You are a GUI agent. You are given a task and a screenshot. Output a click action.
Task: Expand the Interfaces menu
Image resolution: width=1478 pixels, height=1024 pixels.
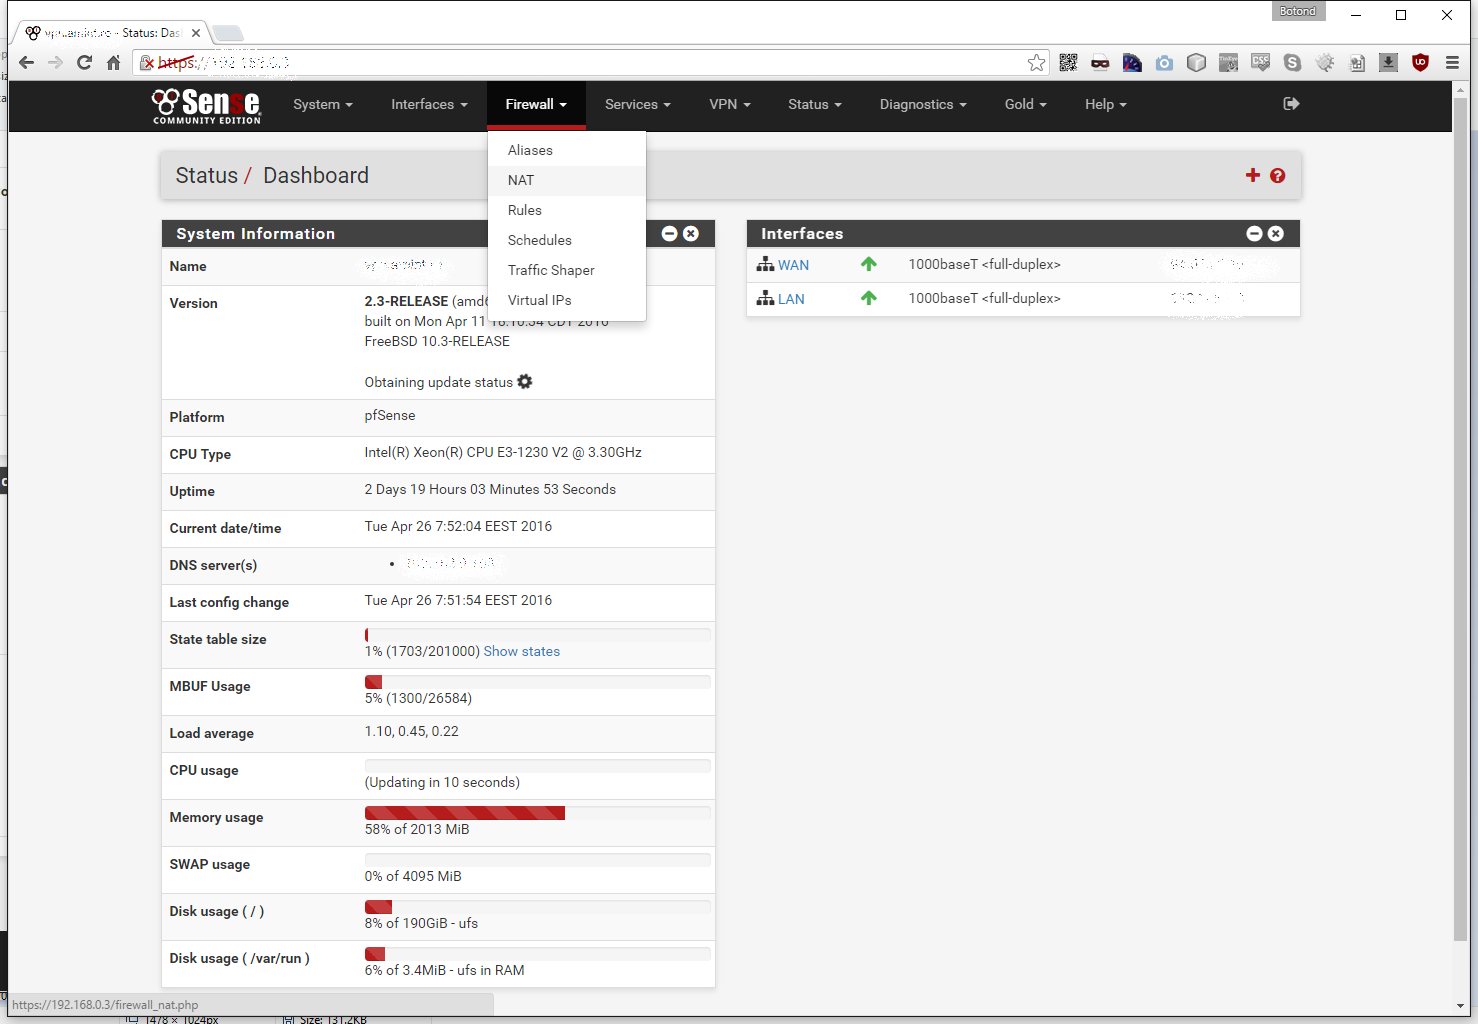(429, 105)
